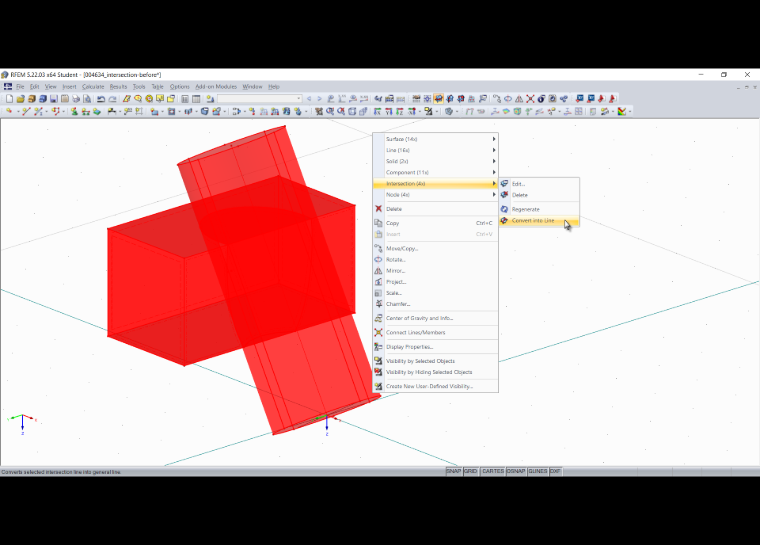This screenshot has width=760, height=545.
Task: Choose Regenerate in the Intersection submenu
Action: click(x=539, y=209)
